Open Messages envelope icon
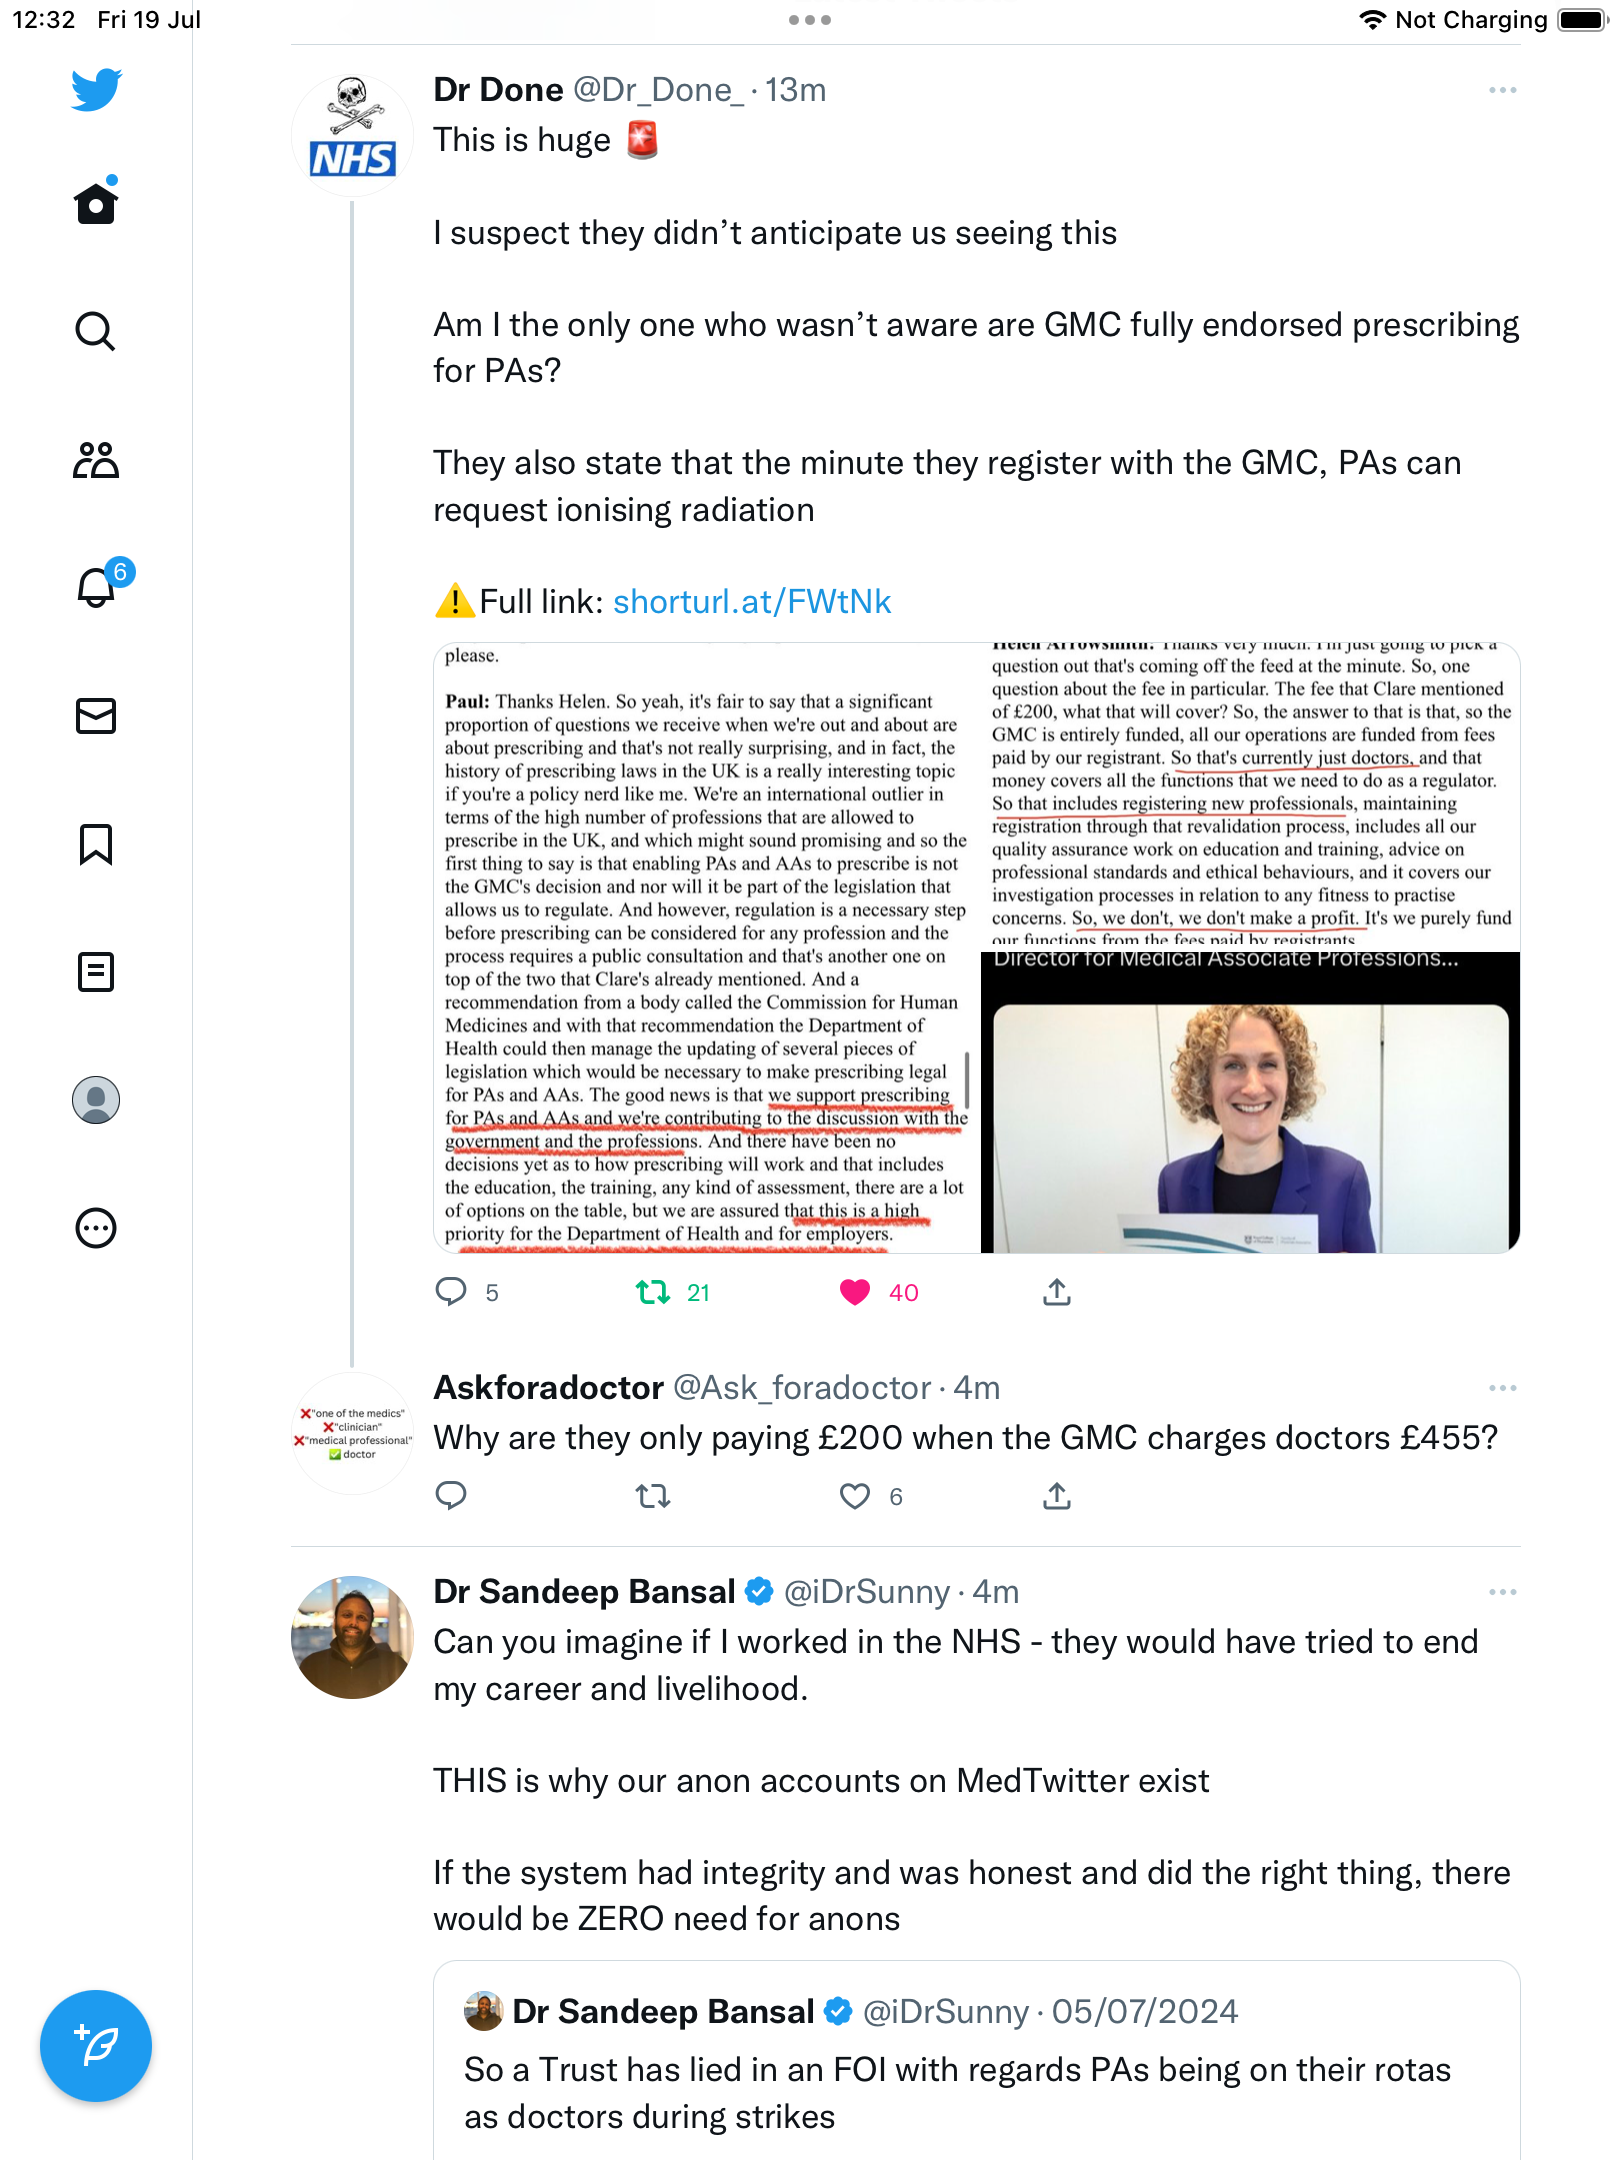This screenshot has height=2160, width=1620. click(x=96, y=716)
